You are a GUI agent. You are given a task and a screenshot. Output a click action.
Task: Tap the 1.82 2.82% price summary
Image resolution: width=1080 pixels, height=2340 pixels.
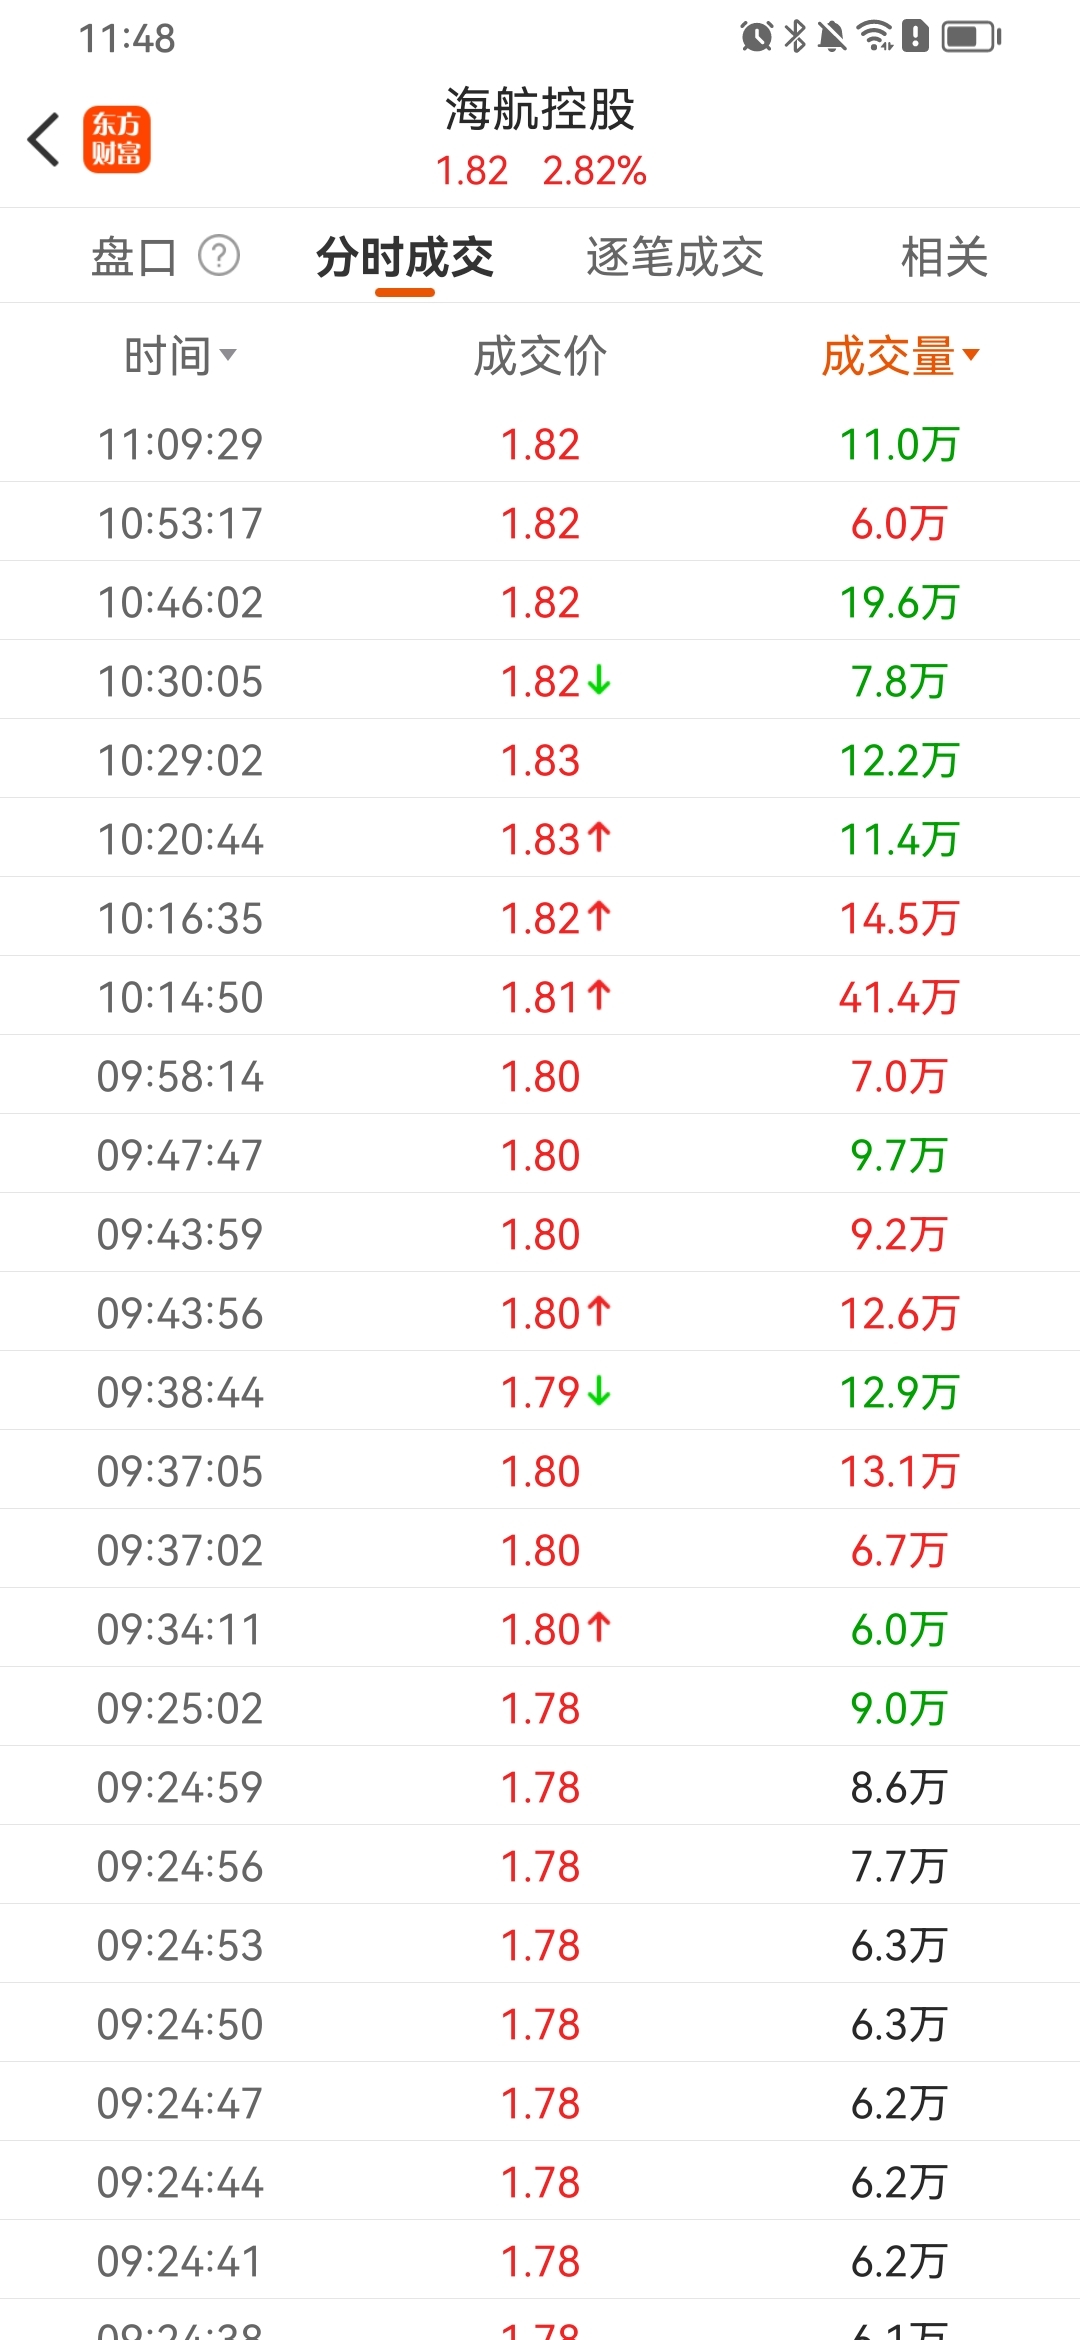coord(541,171)
